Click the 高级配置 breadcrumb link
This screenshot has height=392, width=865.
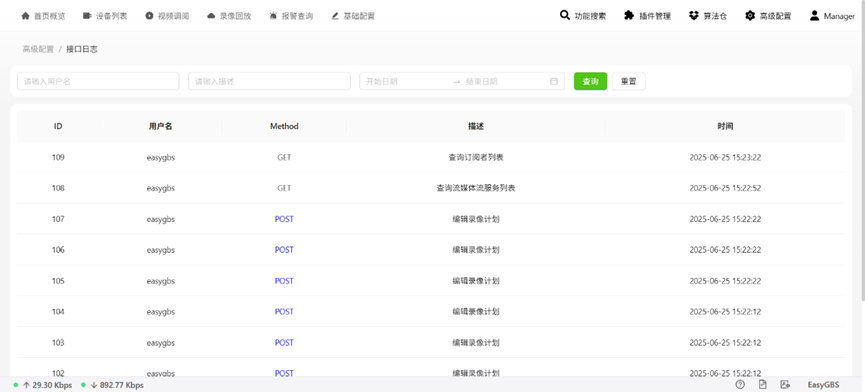tap(38, 49)
